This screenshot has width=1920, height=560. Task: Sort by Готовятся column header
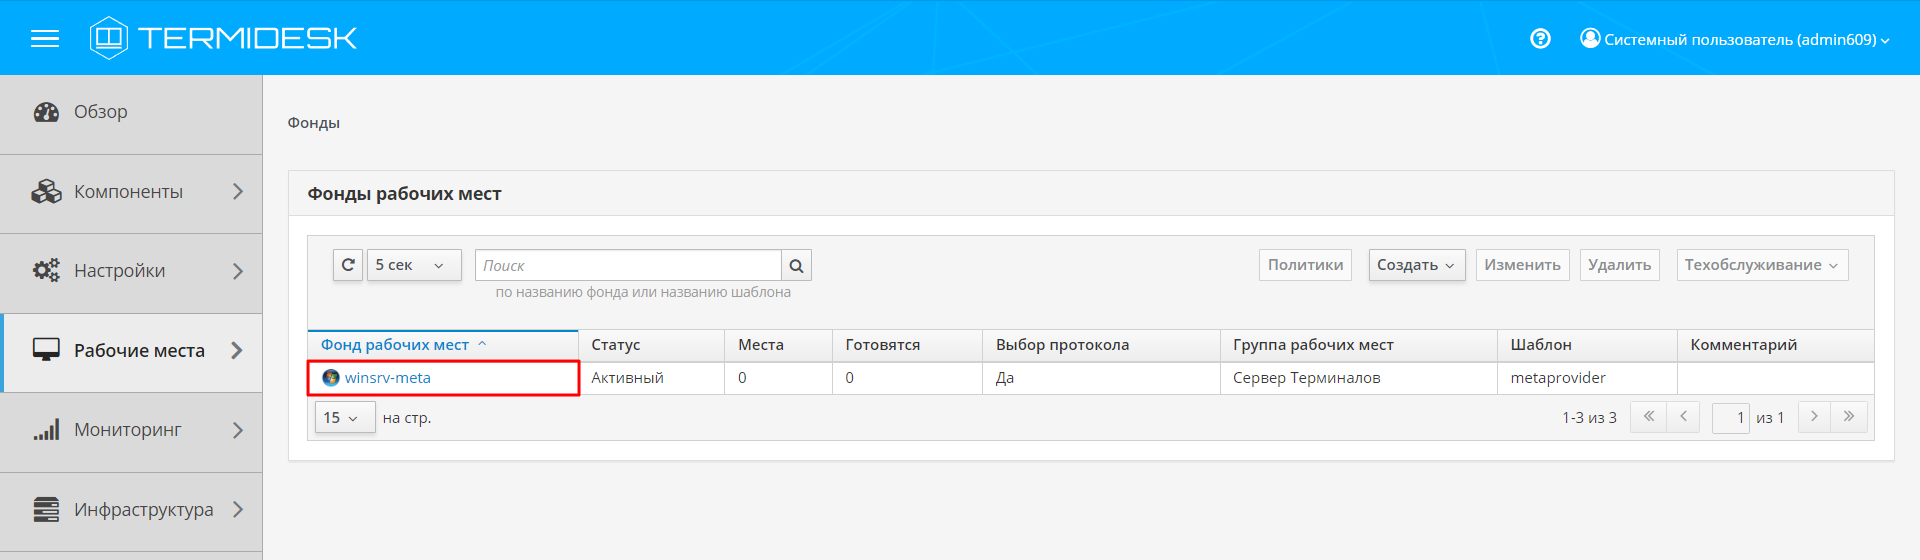click(x=907, y=345)
